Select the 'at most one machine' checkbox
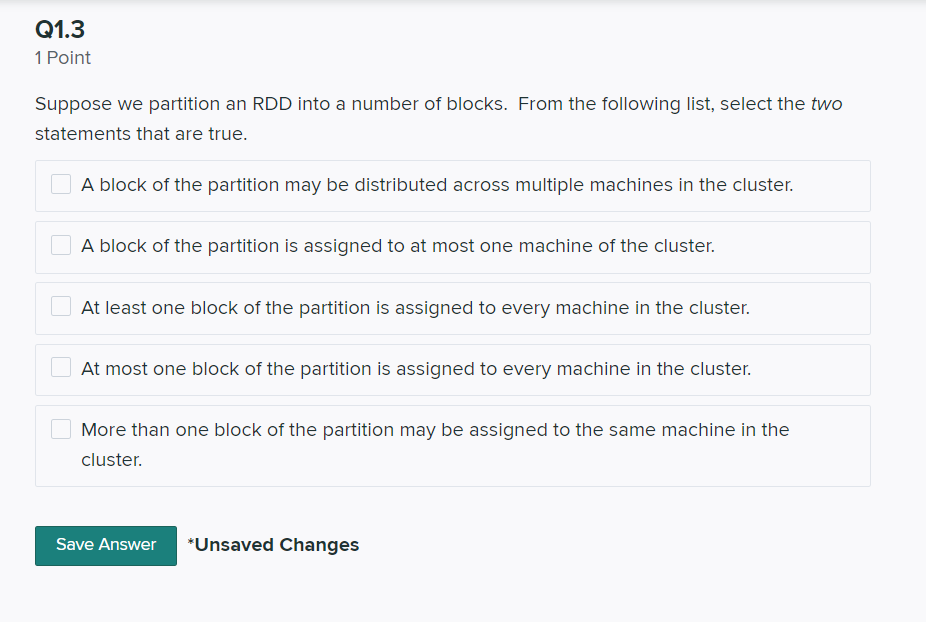 [61, 245]
